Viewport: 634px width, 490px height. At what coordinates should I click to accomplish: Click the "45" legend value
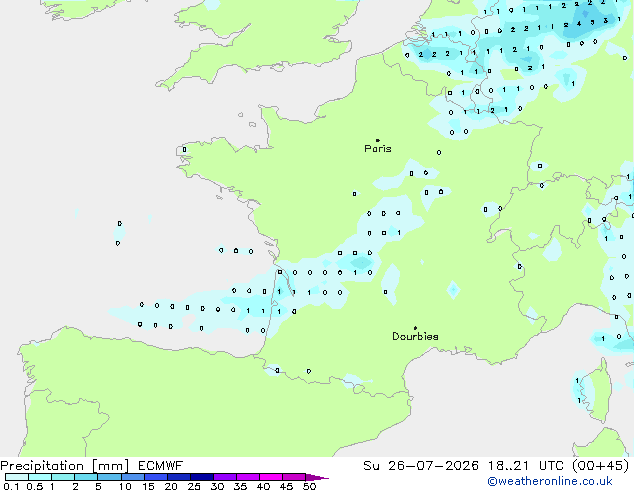pyautogui.click(x=286, y=486)
